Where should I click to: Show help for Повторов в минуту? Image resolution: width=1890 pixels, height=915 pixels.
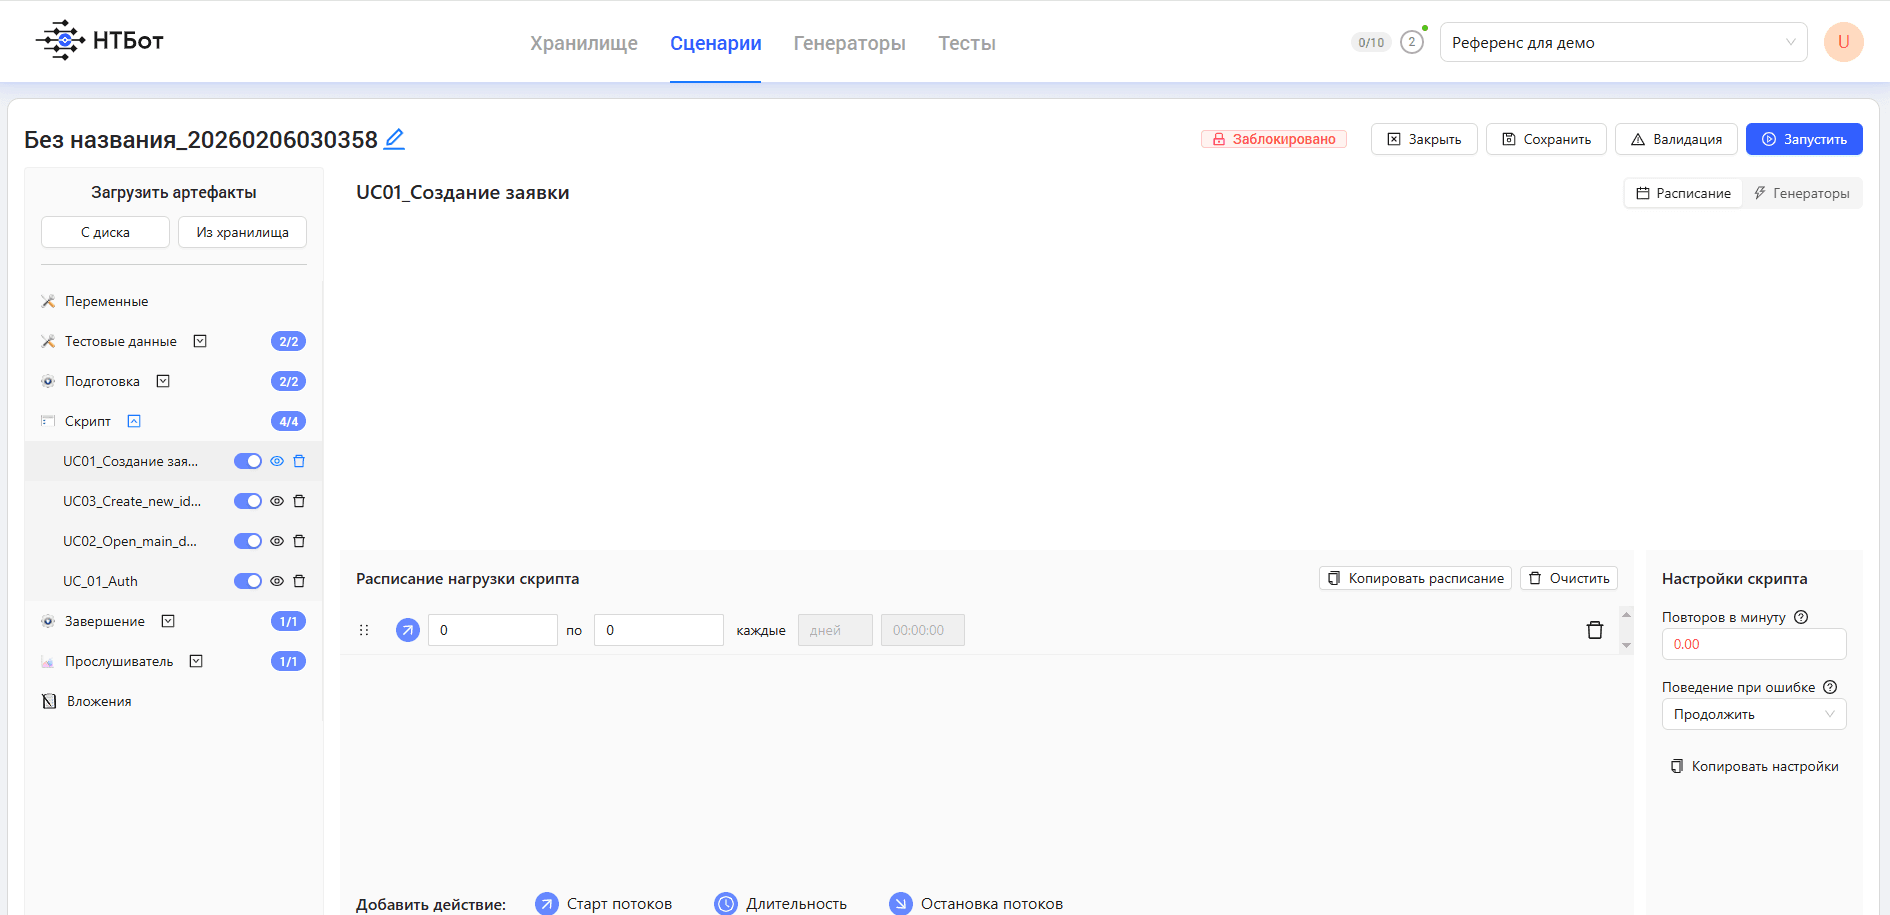(x=1801, y=617)
